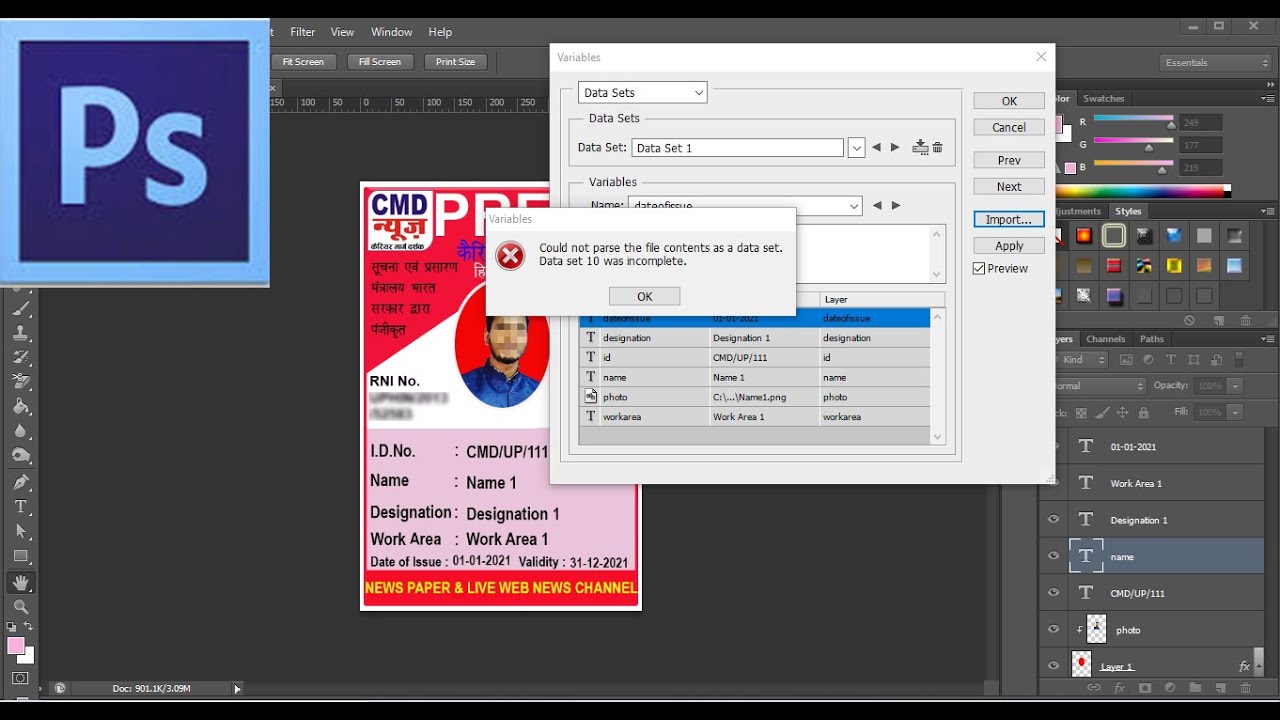1280x720 pixels.
Task: Delete the current data set with trash icon
Action: [938, 148]
